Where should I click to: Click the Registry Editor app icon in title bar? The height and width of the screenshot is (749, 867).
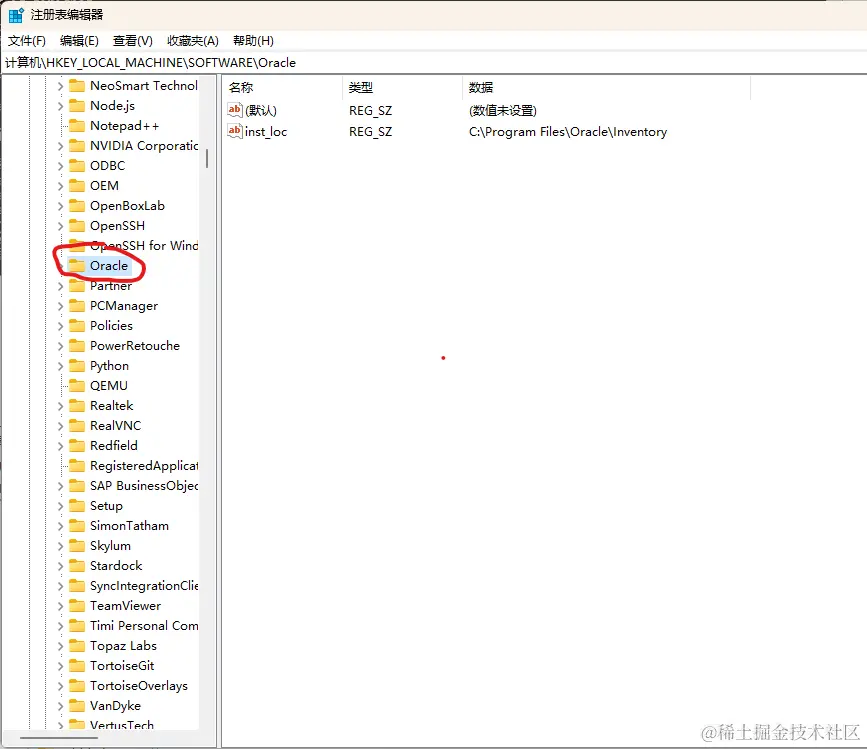pyautogui.click(x=16, y=15)
